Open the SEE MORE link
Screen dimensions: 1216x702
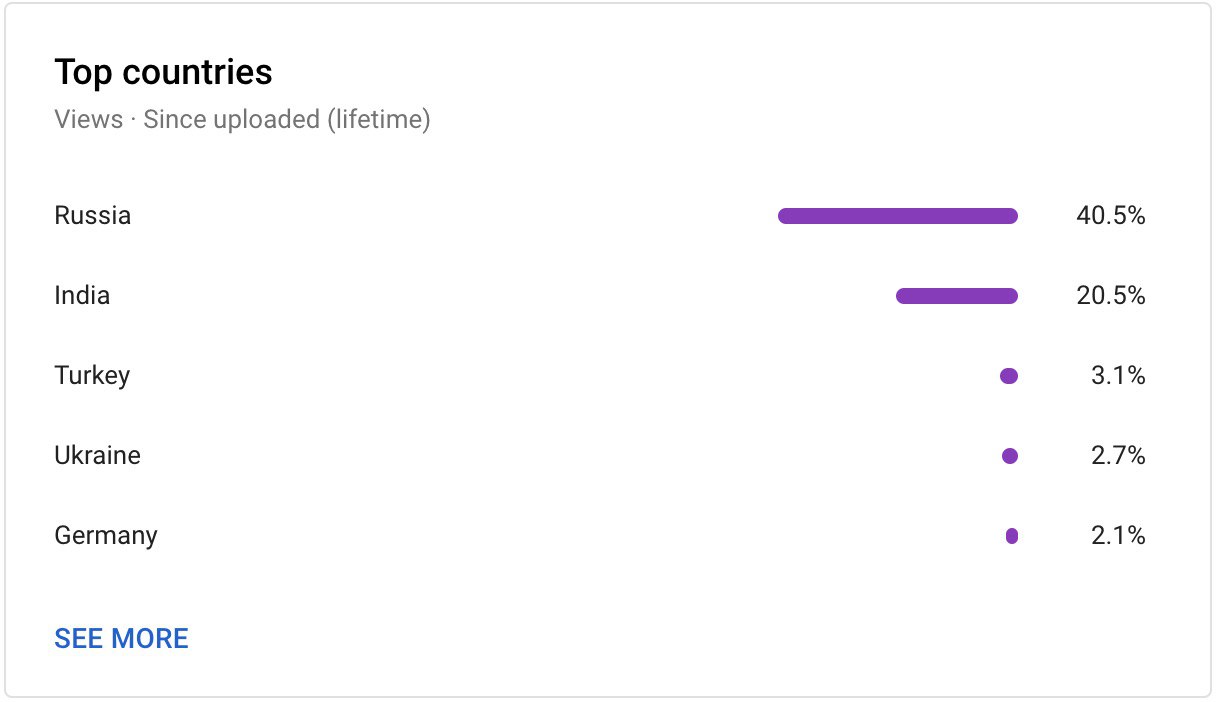pyautogui.click(x=121, y=638)
